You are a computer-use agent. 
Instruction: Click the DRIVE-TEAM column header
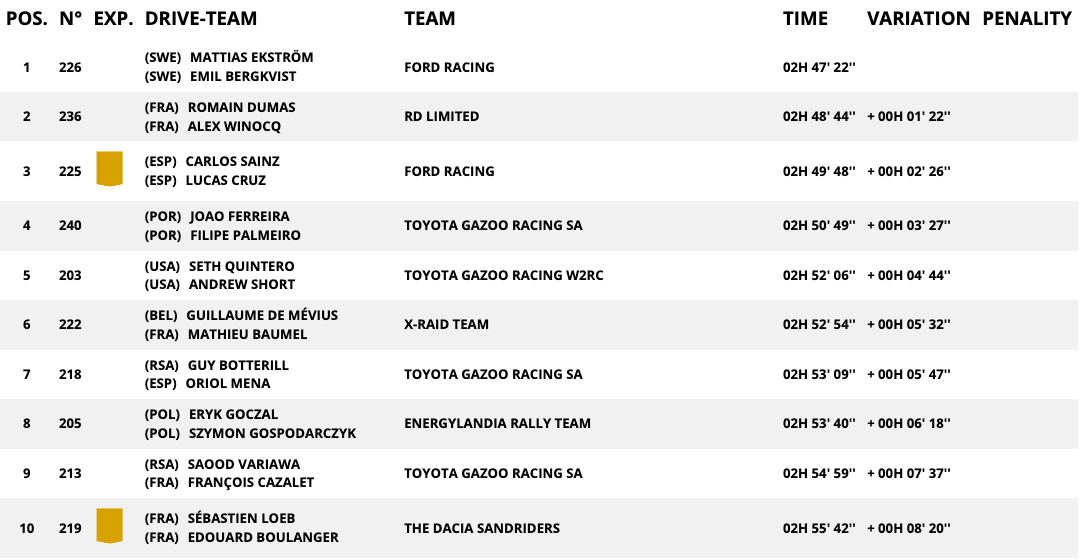201,18
